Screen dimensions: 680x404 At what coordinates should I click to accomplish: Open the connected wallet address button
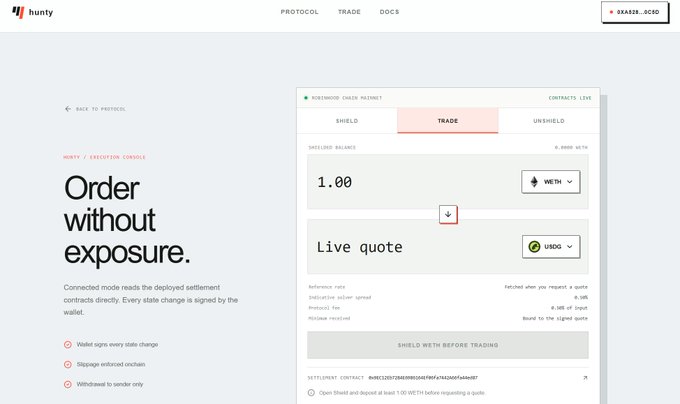coord(634,12)
